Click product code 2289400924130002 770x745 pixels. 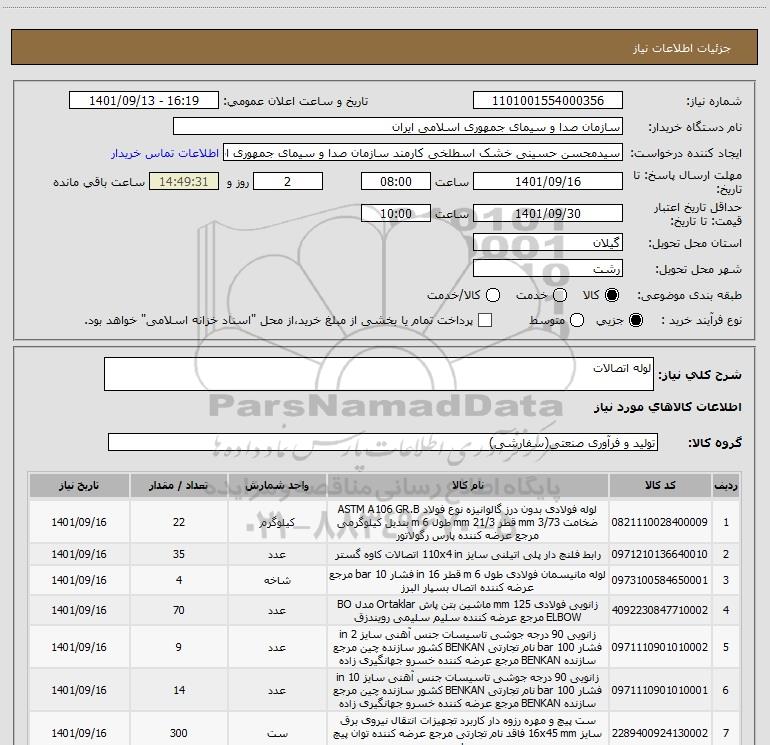(x=660, y=733)
